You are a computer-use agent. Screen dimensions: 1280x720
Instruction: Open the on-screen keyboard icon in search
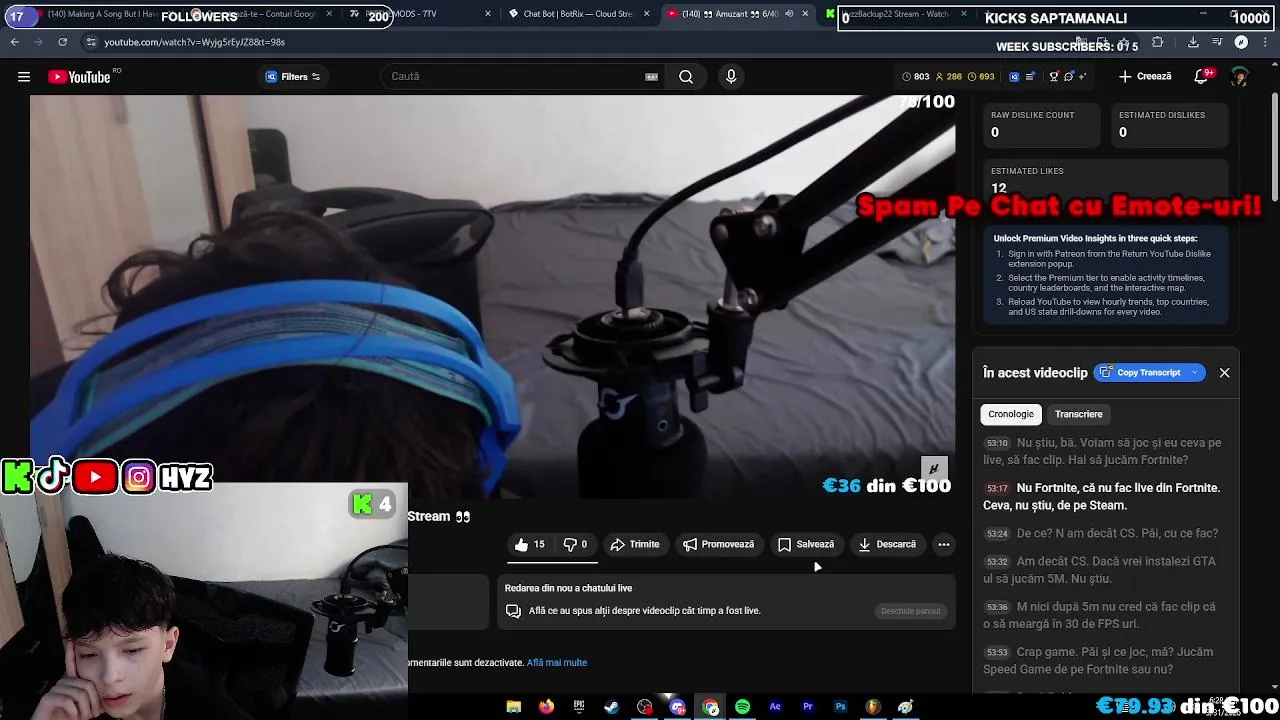click(651, 77)
